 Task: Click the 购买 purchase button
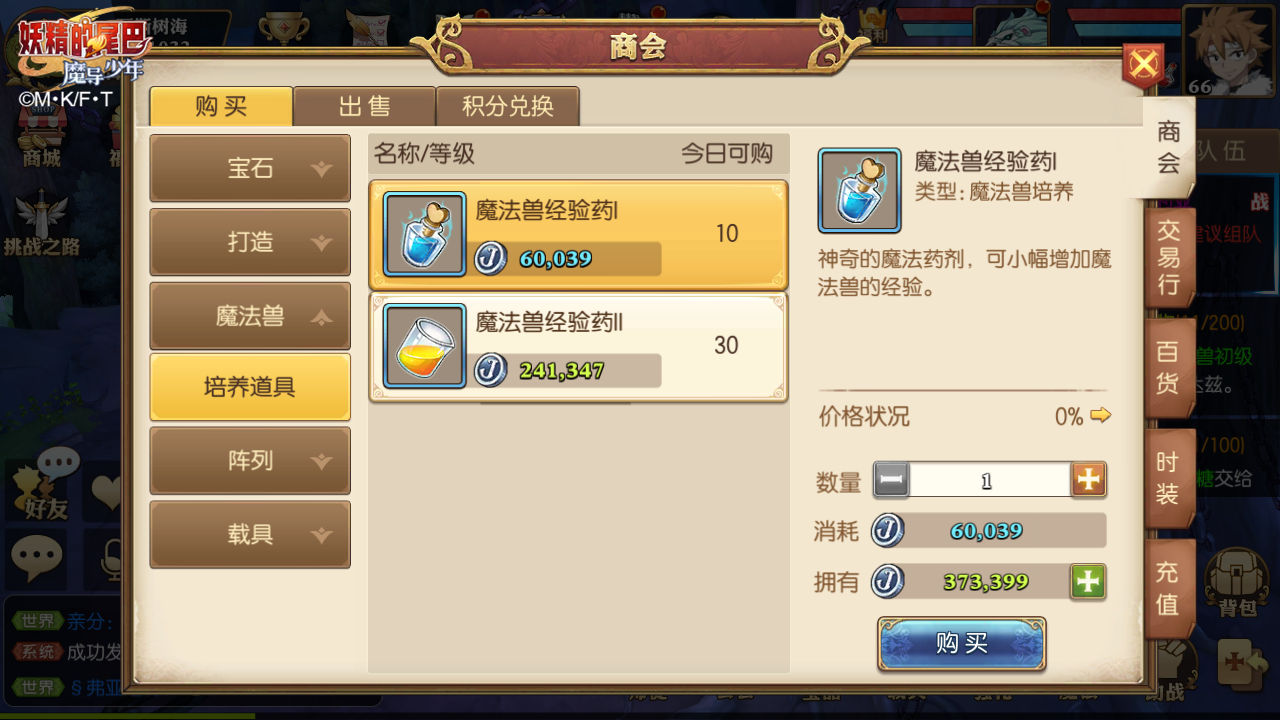[x=962, y=643]
